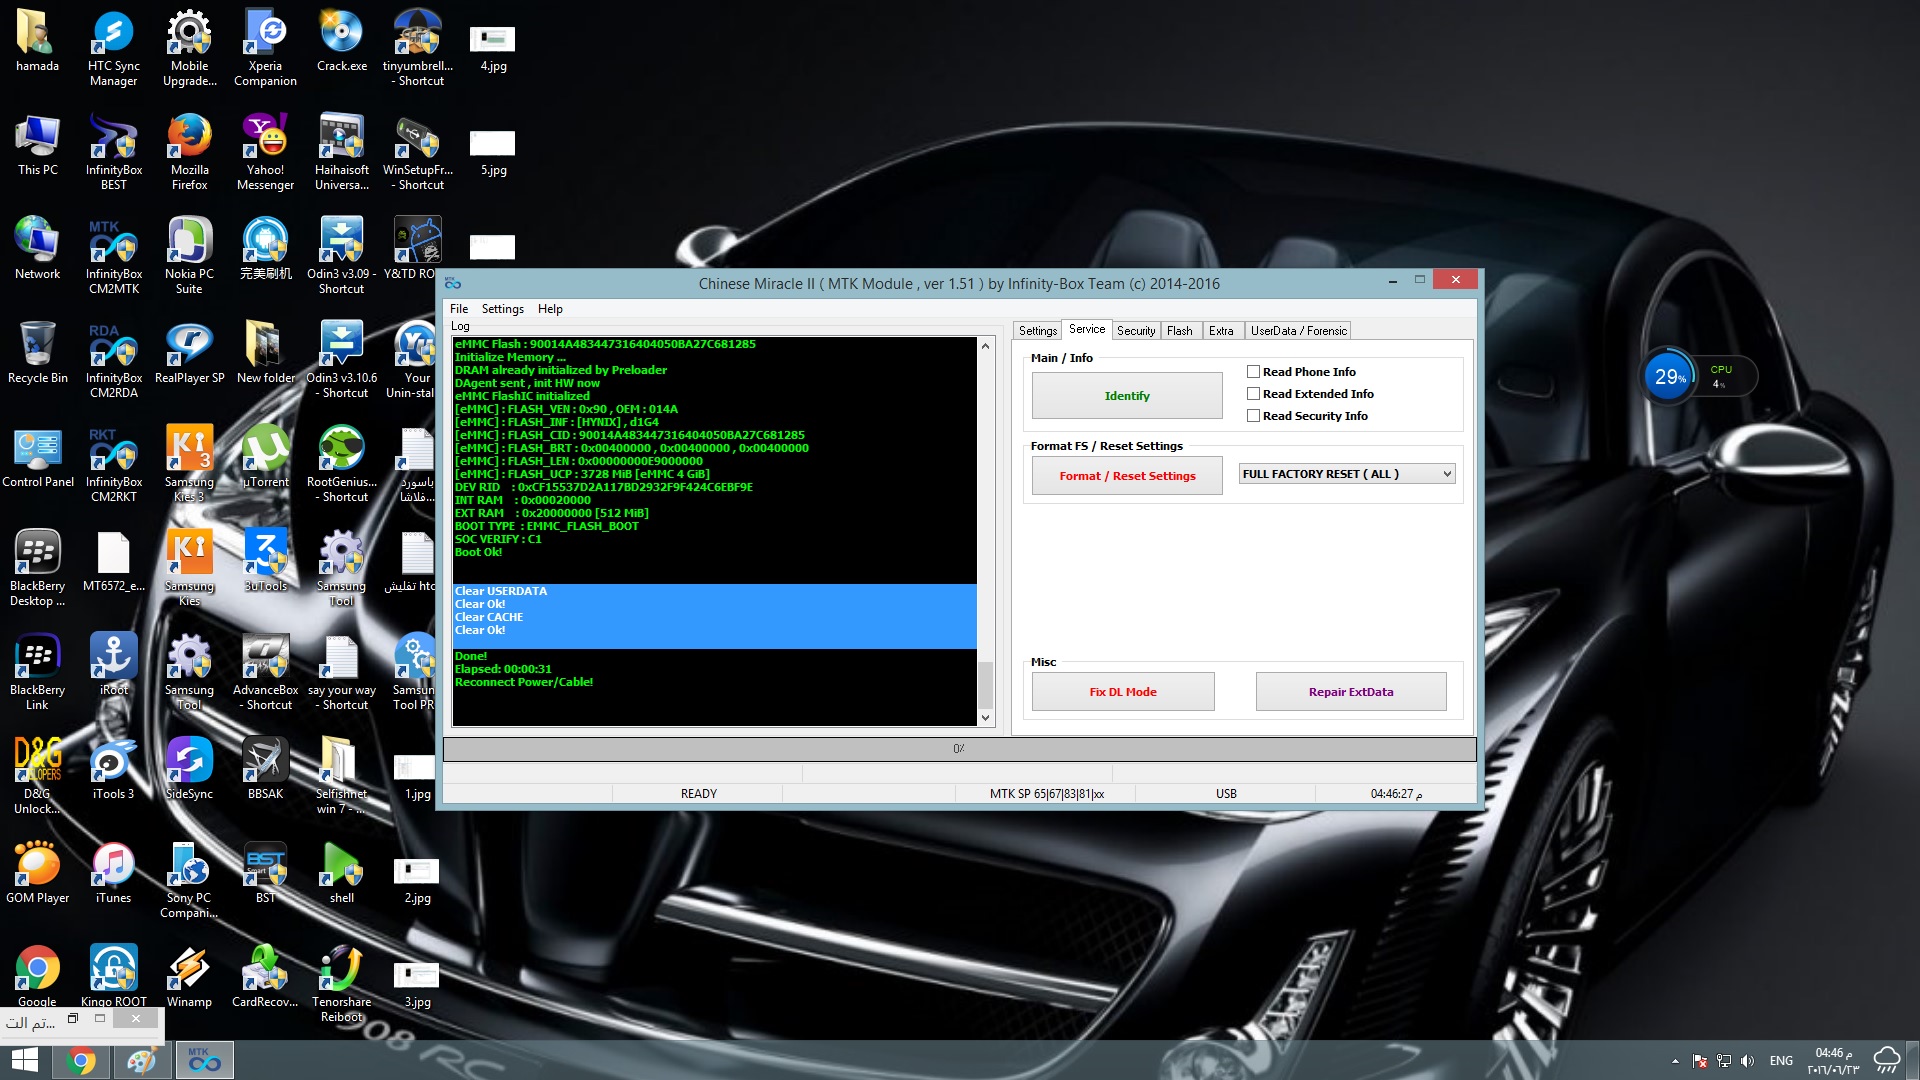
Task: Open the Settings menu in menu bar
Action: click(502, 309)
